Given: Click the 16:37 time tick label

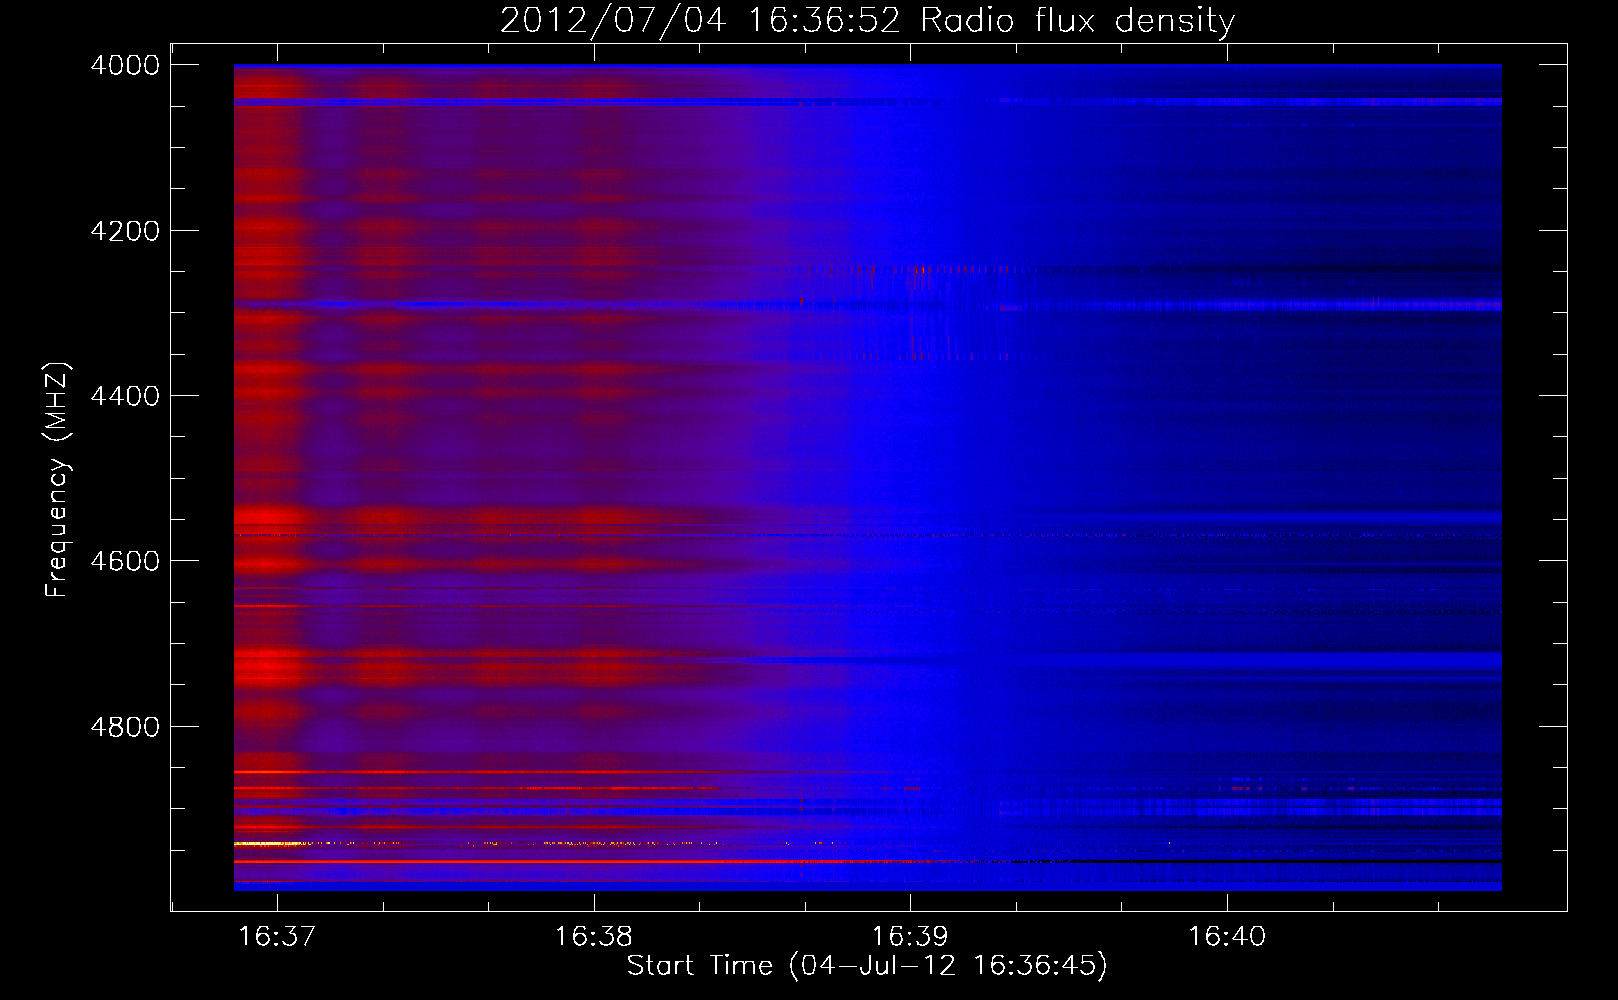Looking at the screenshot, I should pyautogui.click(x=277, y=936).
